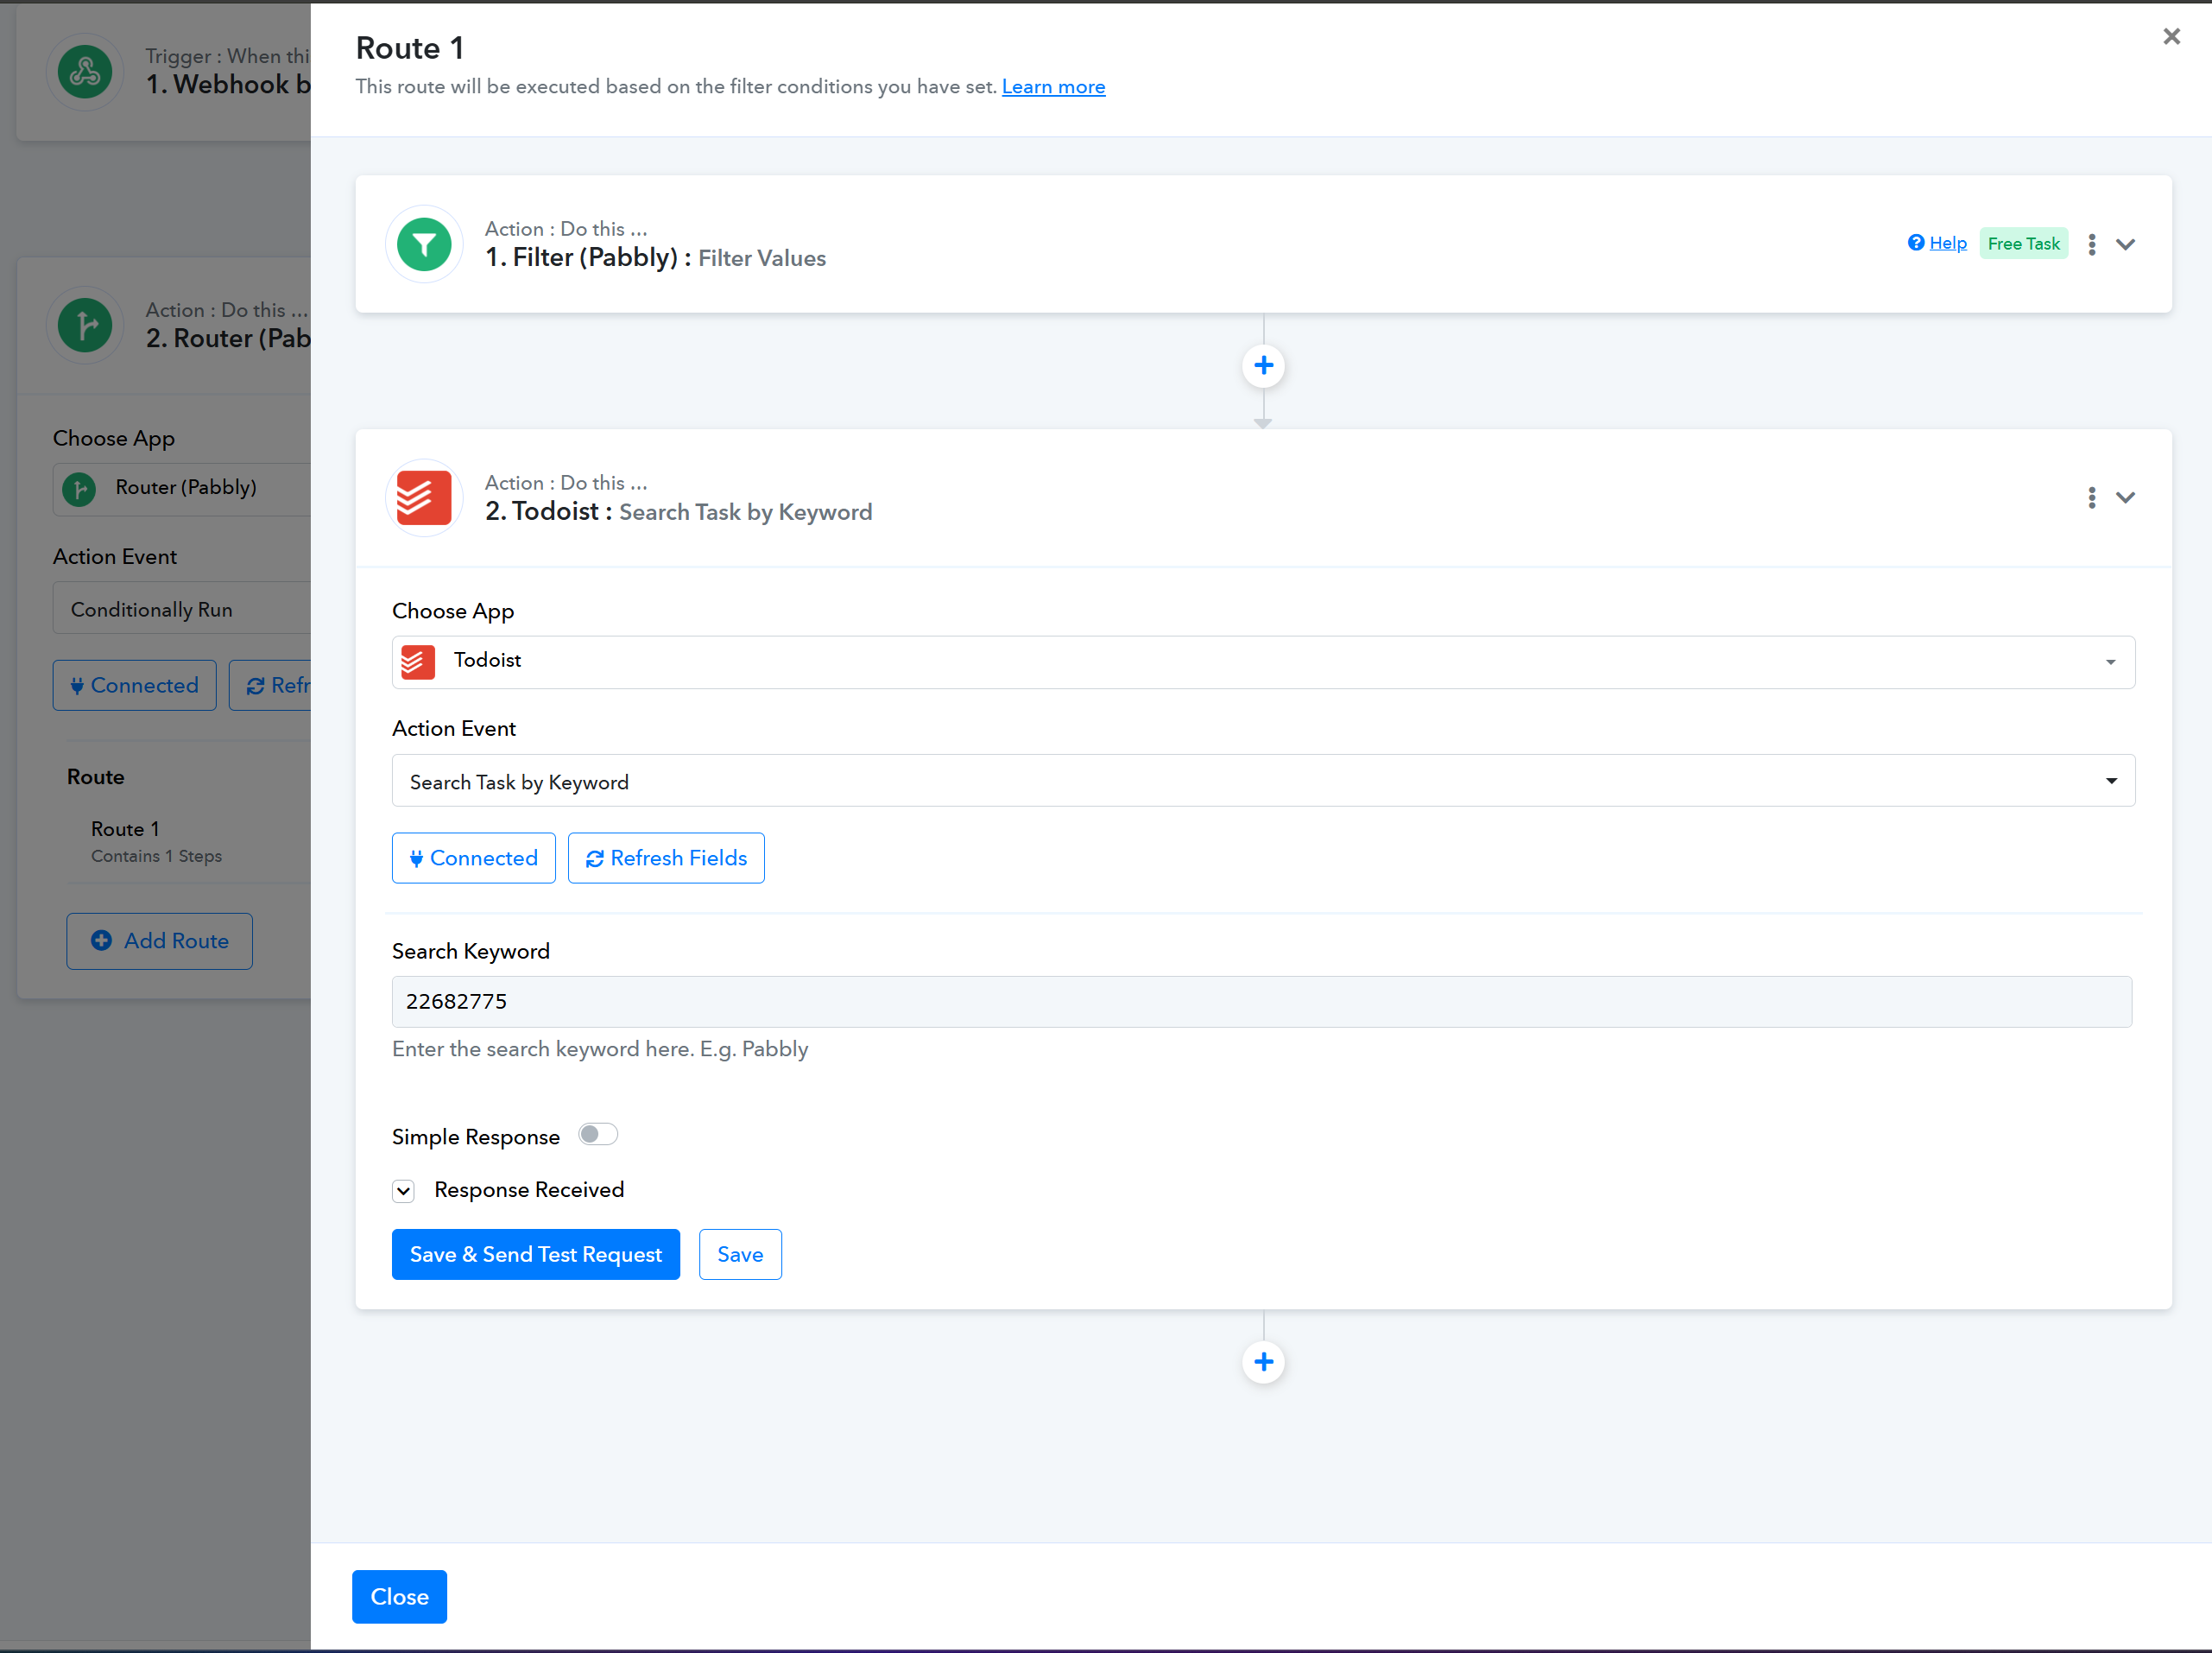Add a step between Filter and Todoist
This screenshot has width=2212, height=1653.
pos(1263,366)
